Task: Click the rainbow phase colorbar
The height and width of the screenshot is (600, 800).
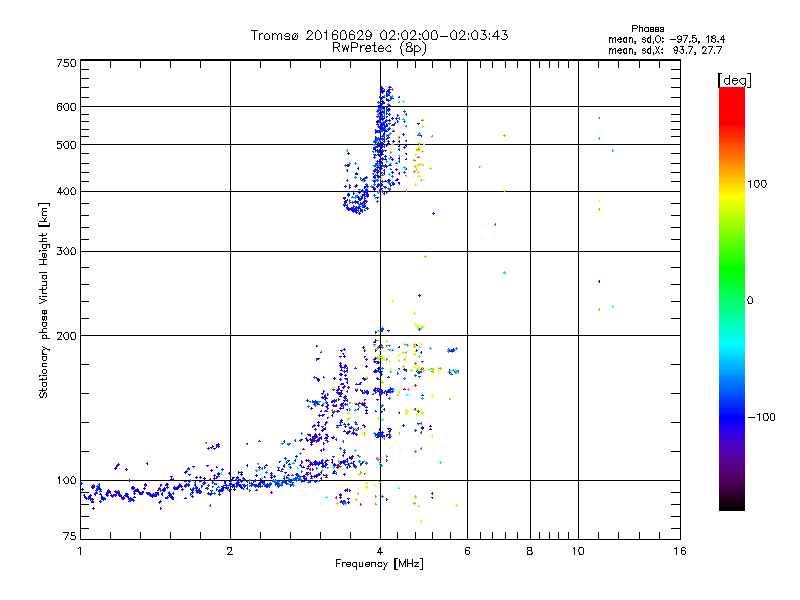Action: 732,299
